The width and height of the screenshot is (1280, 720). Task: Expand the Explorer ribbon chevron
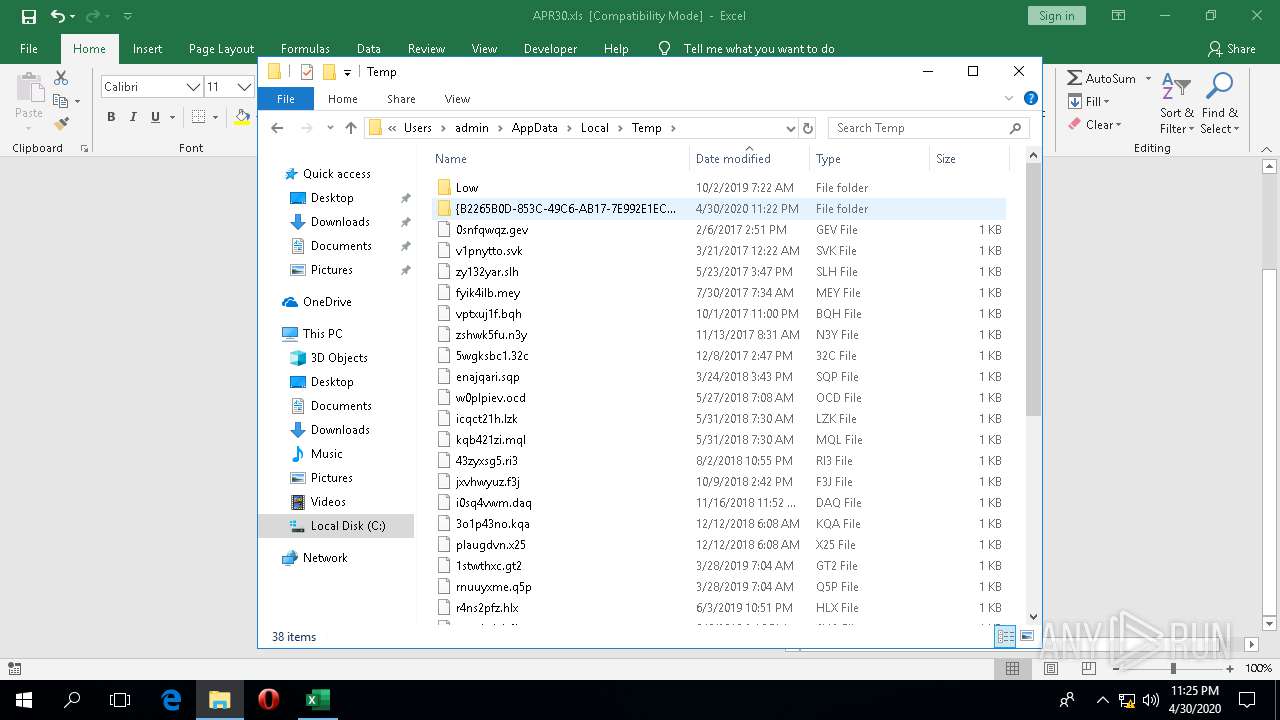(1009, 99)
